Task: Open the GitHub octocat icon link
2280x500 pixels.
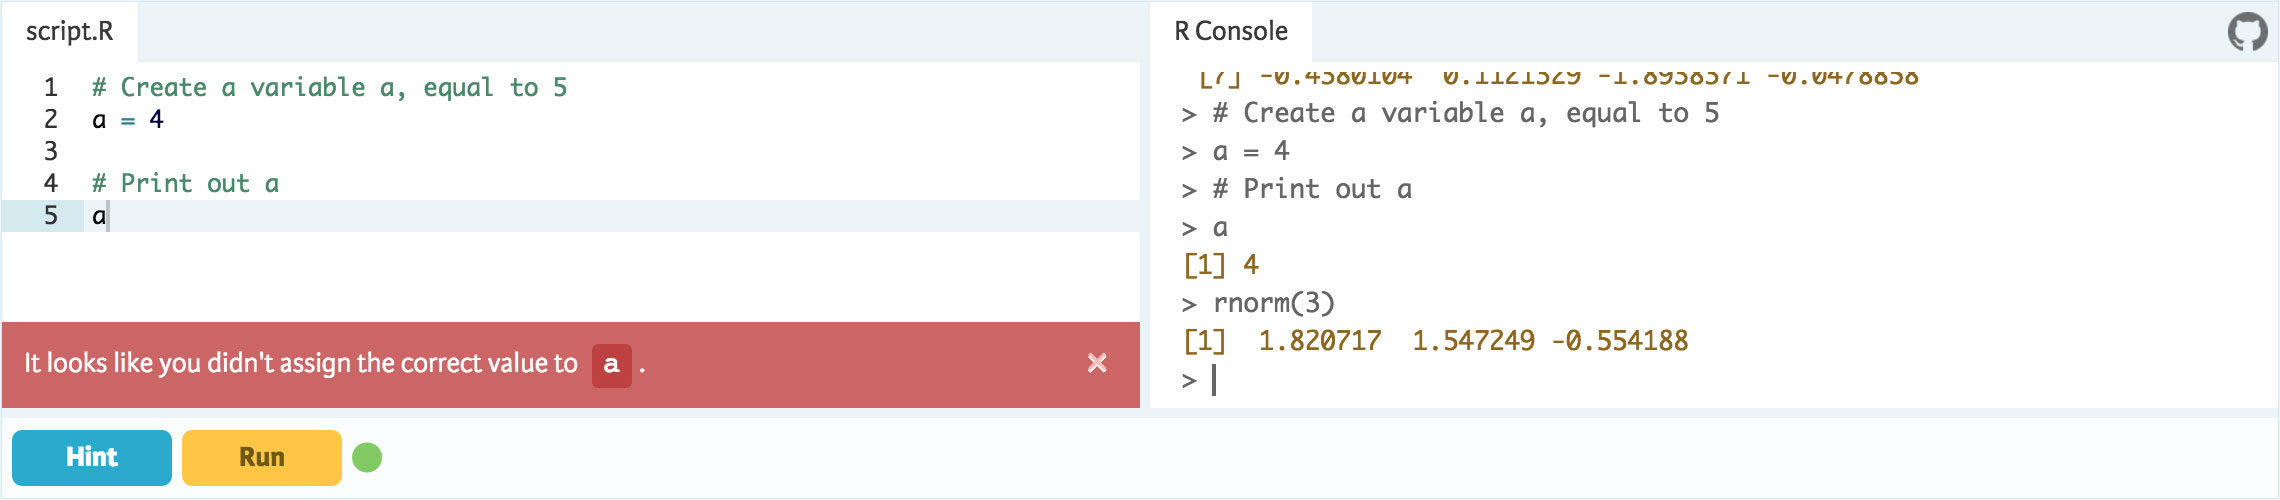Action: point(2247,32)
